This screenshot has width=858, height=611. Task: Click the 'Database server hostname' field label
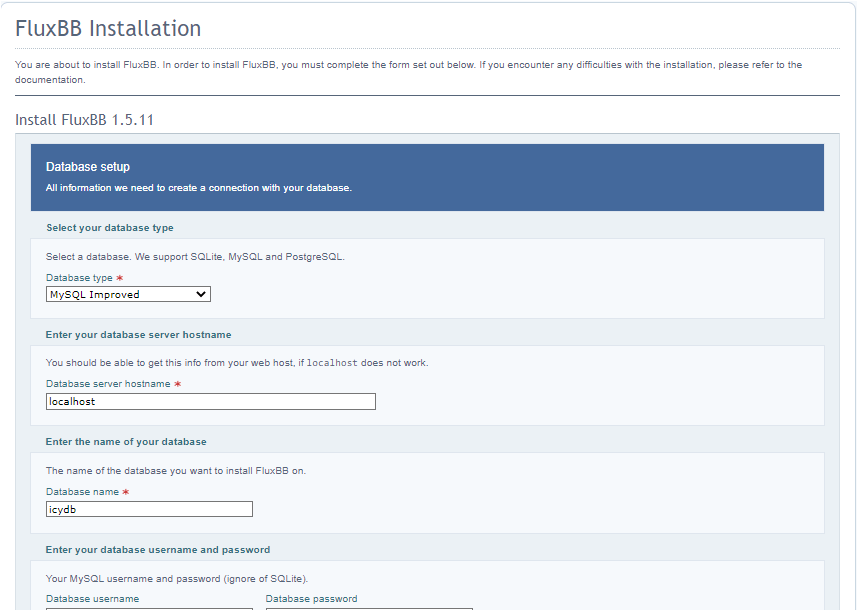coord(108,384)
